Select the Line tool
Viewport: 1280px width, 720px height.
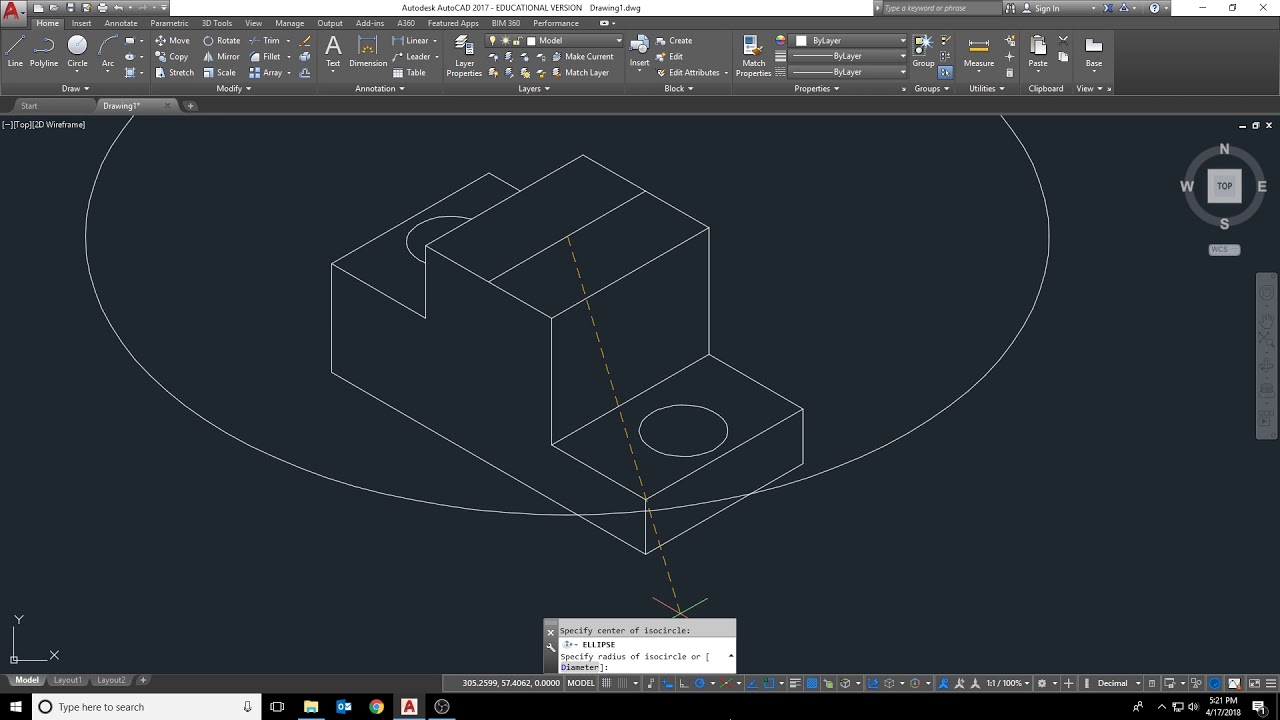[15, 51]
